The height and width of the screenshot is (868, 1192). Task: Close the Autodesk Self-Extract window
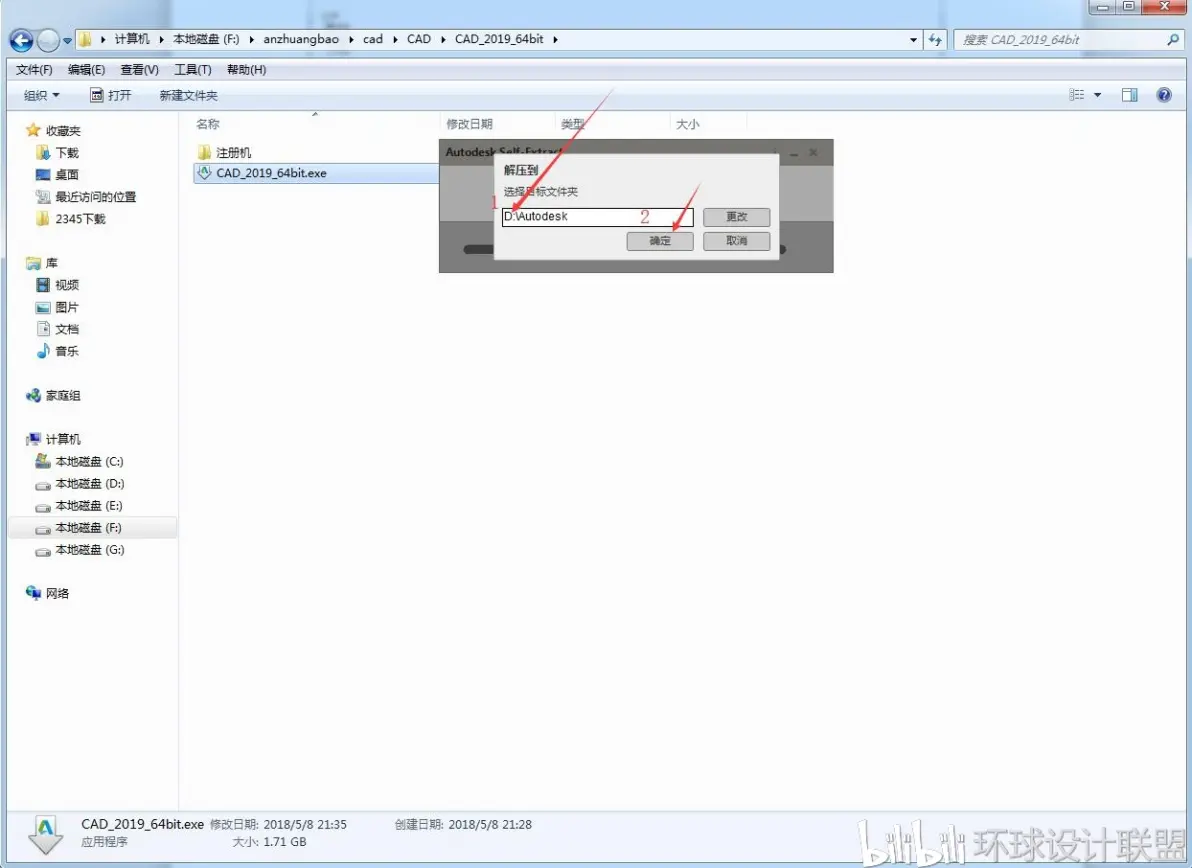tap(813, 153)
